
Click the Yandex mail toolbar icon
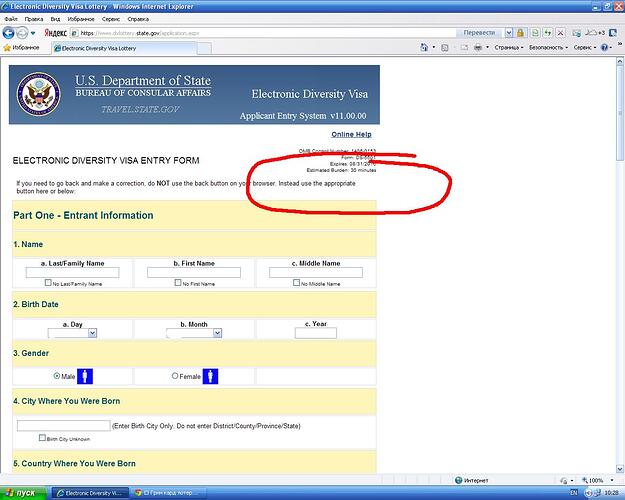(x=576, y=33)
